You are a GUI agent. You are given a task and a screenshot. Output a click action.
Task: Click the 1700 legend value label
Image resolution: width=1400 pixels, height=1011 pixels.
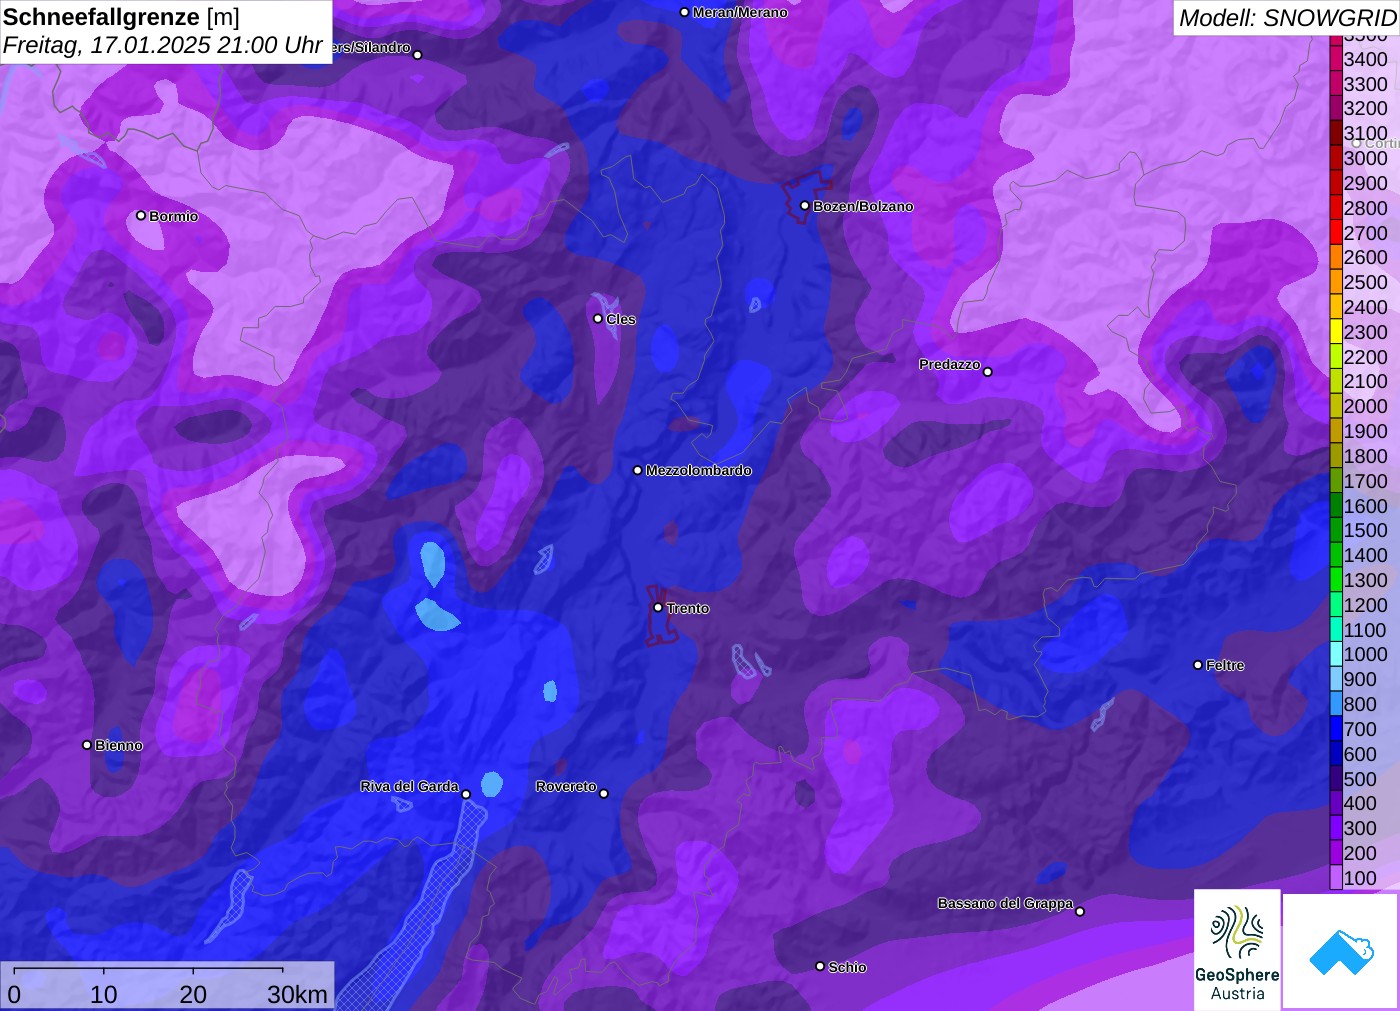tap(1366, 481)
